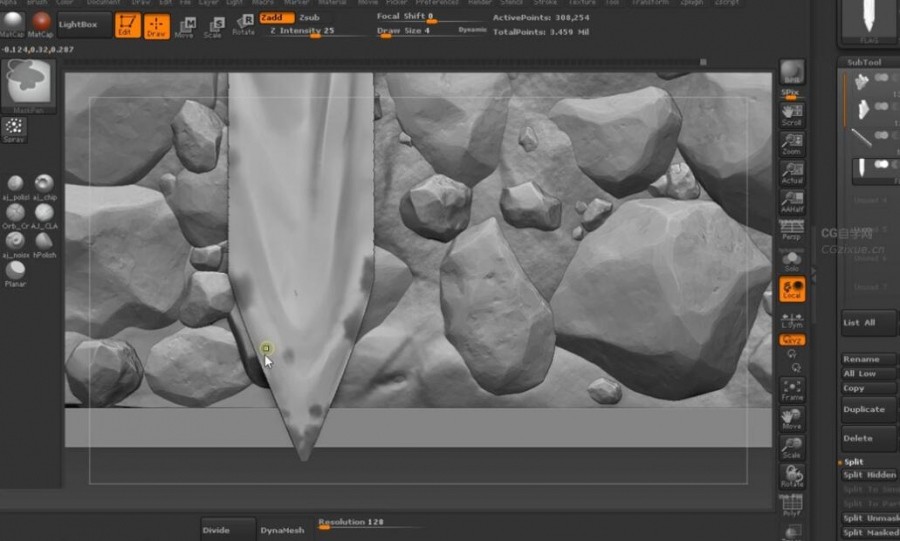
Task: Toggle Persp perspective view
Action: pos(792,229)
